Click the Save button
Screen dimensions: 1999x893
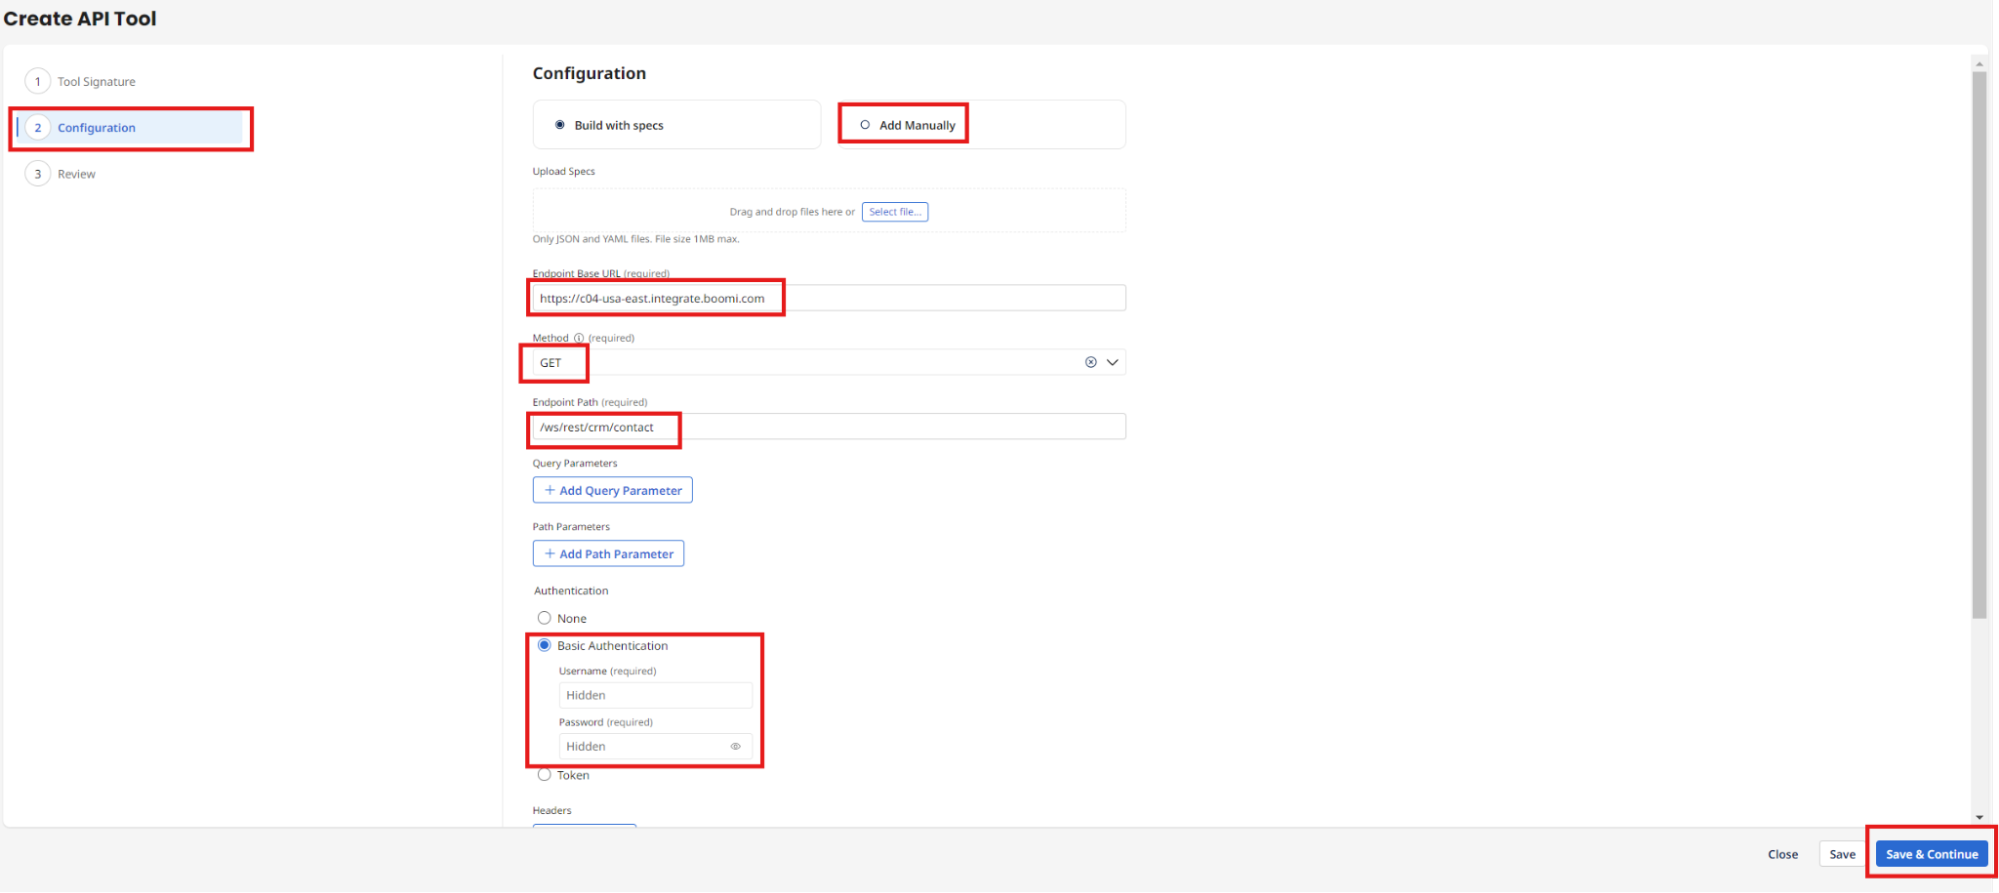point(1842,855)
